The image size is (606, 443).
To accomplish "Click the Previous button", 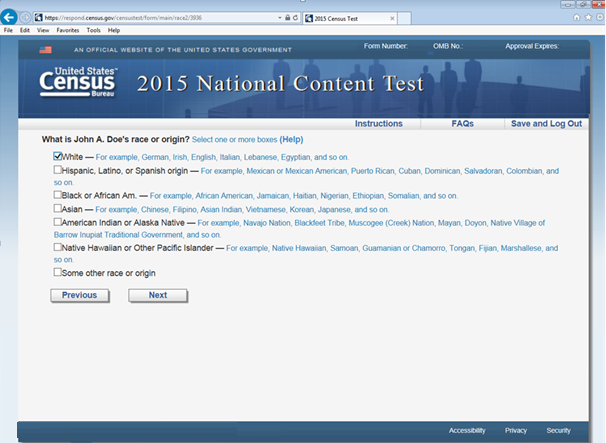I will tap(80, 295).
